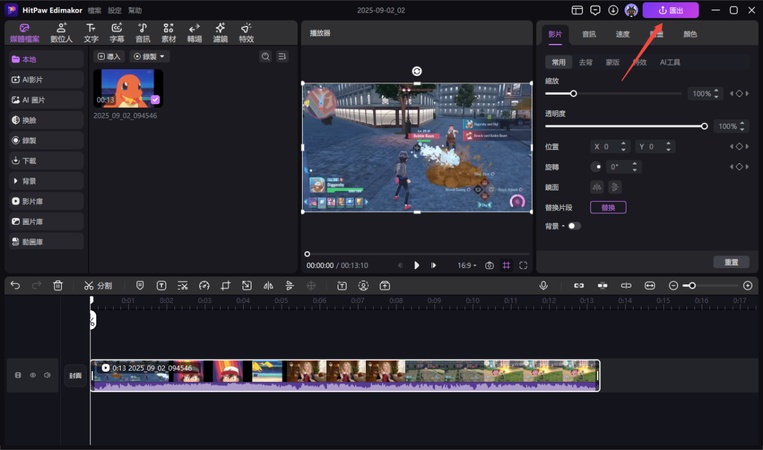Open the 16:9 aspect ratio dropdown
Viewport: 763px width, 450px height.
pos(467,266)
